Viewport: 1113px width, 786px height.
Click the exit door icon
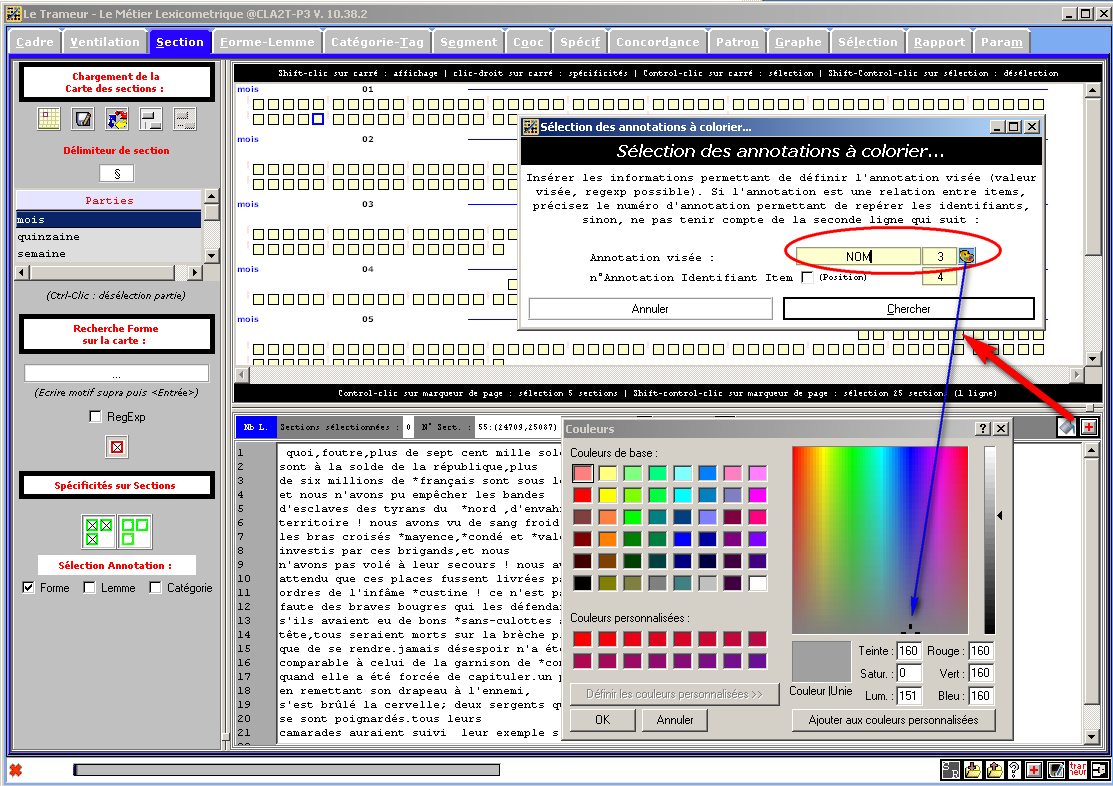(1100, 770)
